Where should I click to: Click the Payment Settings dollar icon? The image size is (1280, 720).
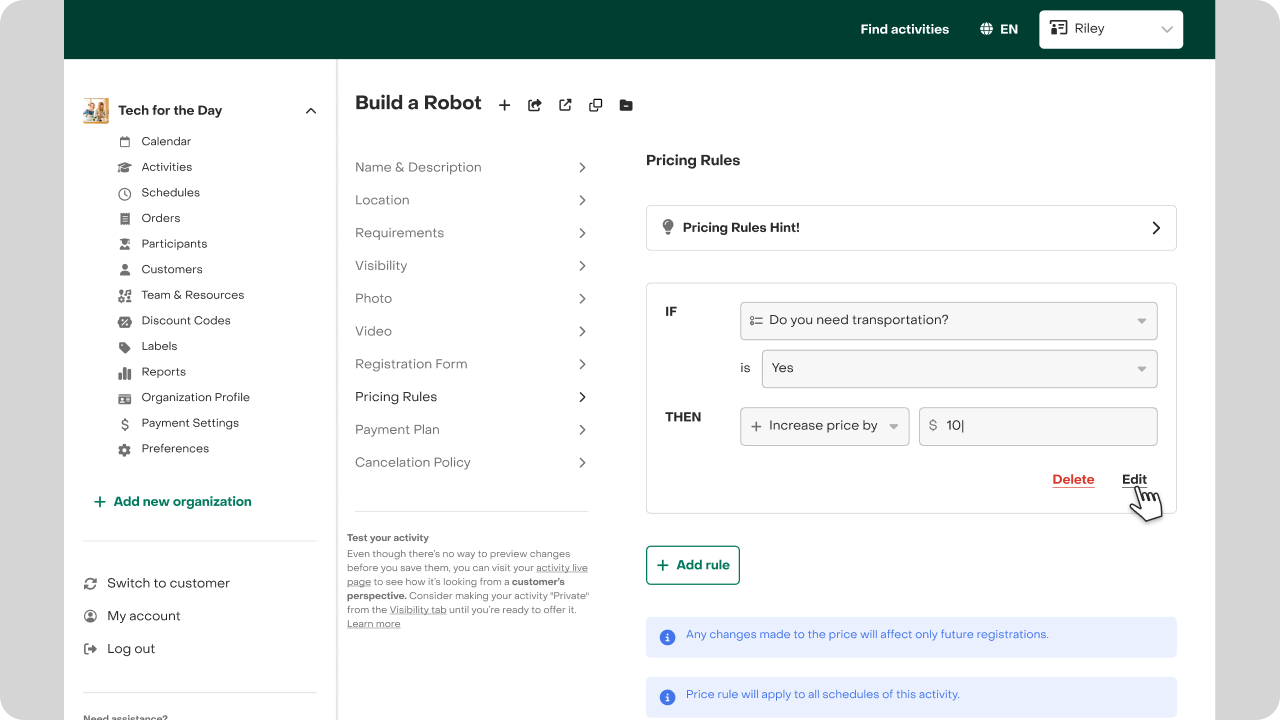tap(125, 424)
